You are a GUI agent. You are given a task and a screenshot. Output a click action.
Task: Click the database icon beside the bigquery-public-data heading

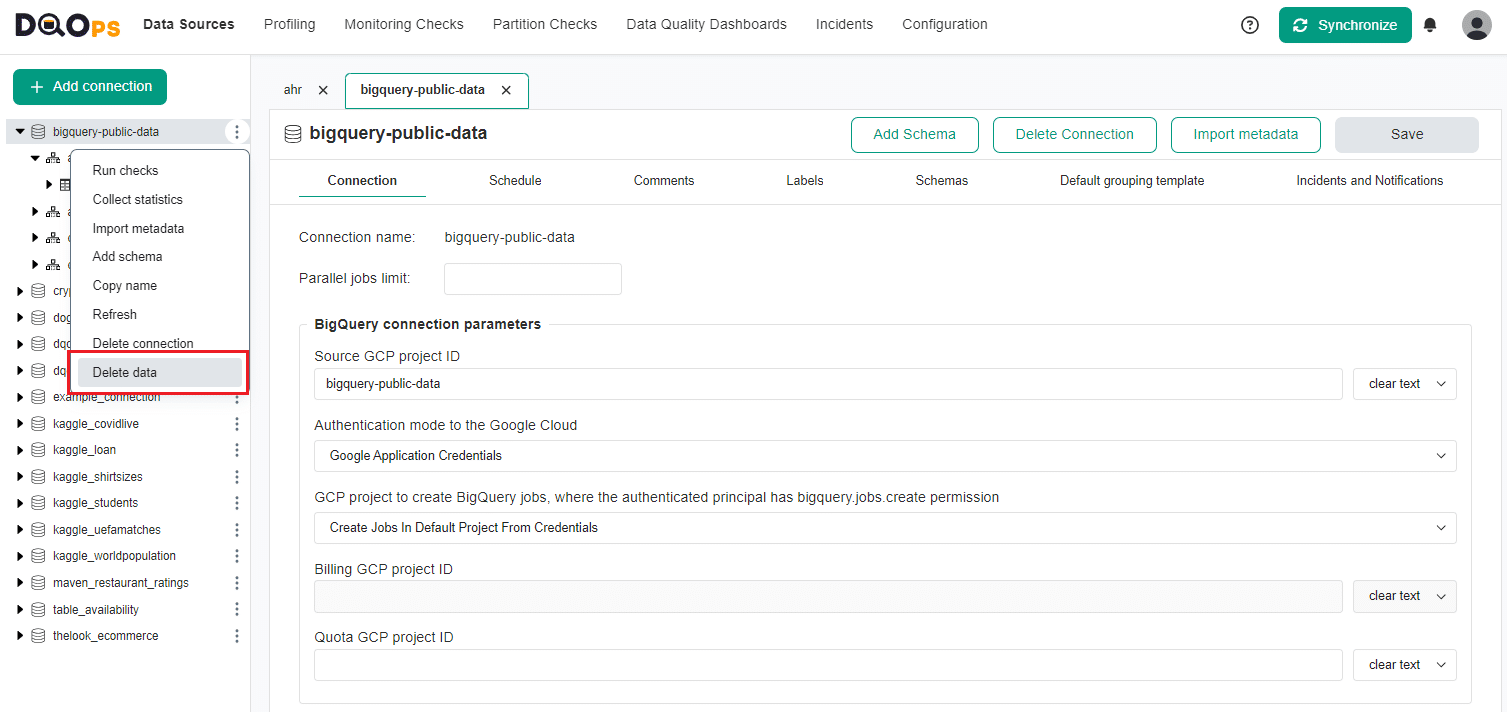point(293,134)
